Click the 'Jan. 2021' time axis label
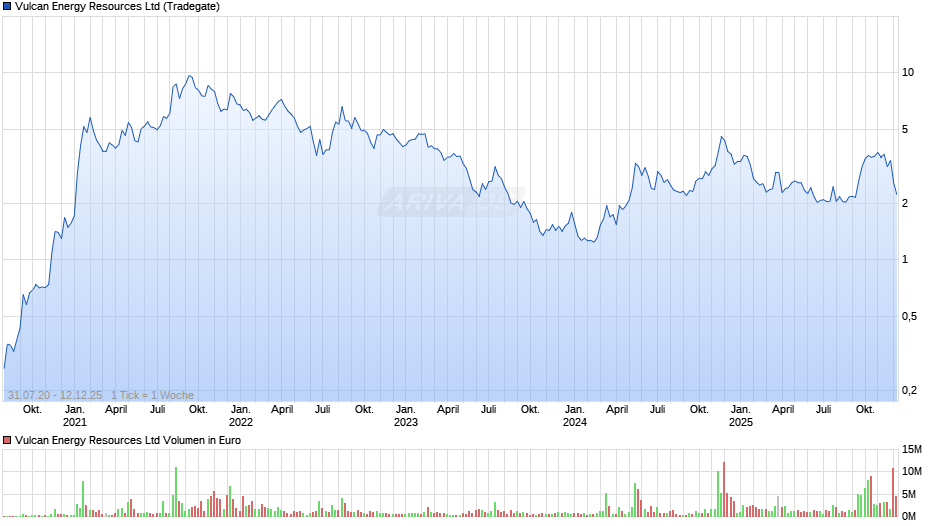Screen dimensions: 940x526 (x=75, y=416)
